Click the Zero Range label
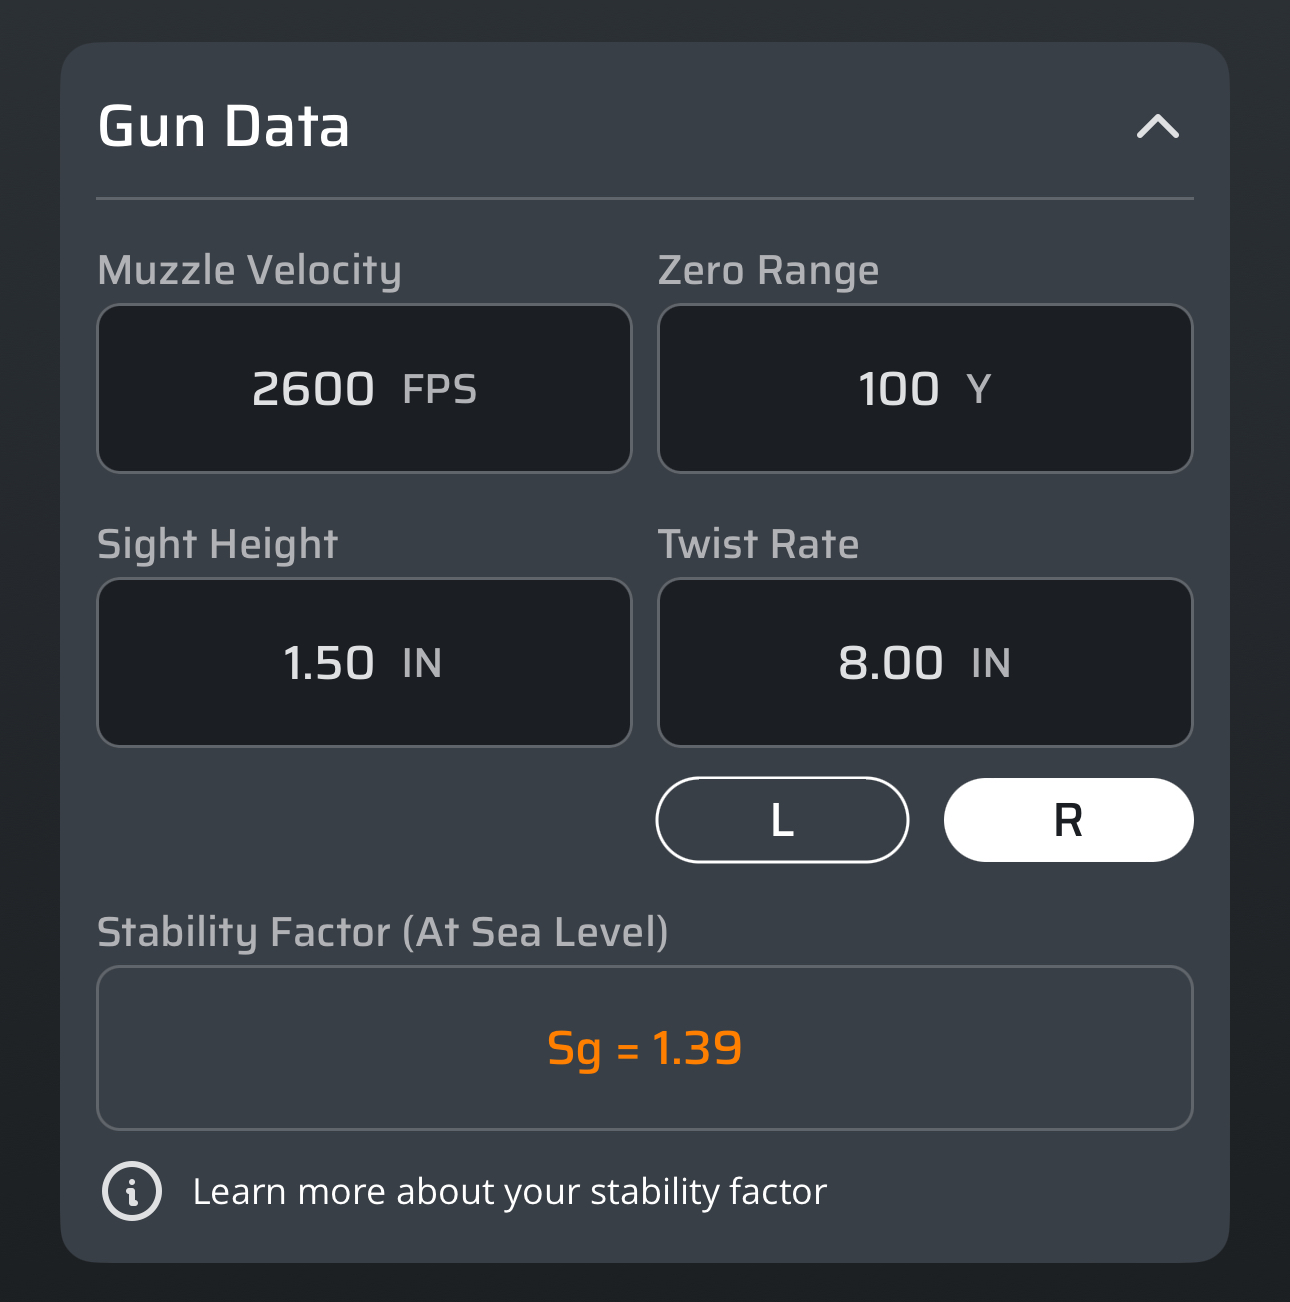 click(x=768, y=271)
